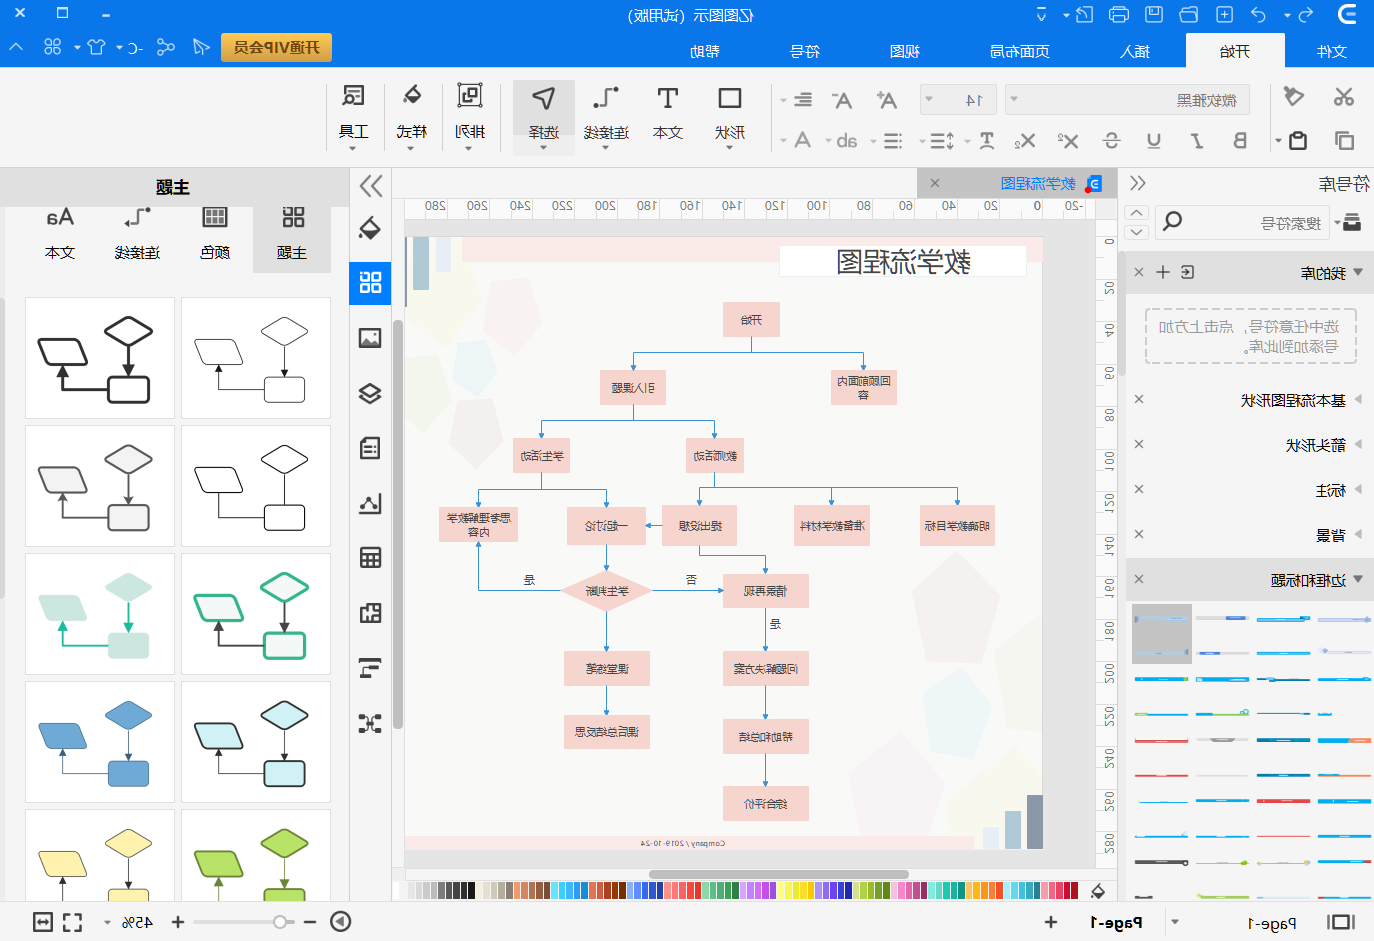This screenshot has height=941, width=1374.
Task: Switch theme panel to 颜色 tab
Action: (214, 234)
